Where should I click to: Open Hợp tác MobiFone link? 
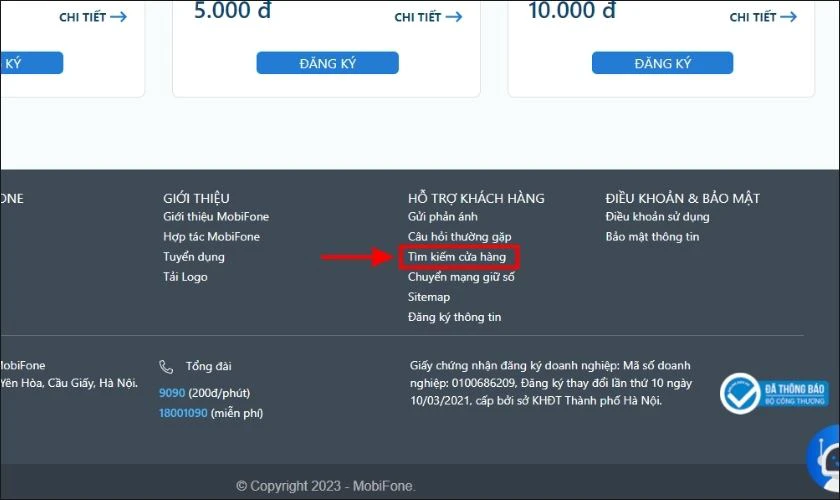click(x=211, y=236)
